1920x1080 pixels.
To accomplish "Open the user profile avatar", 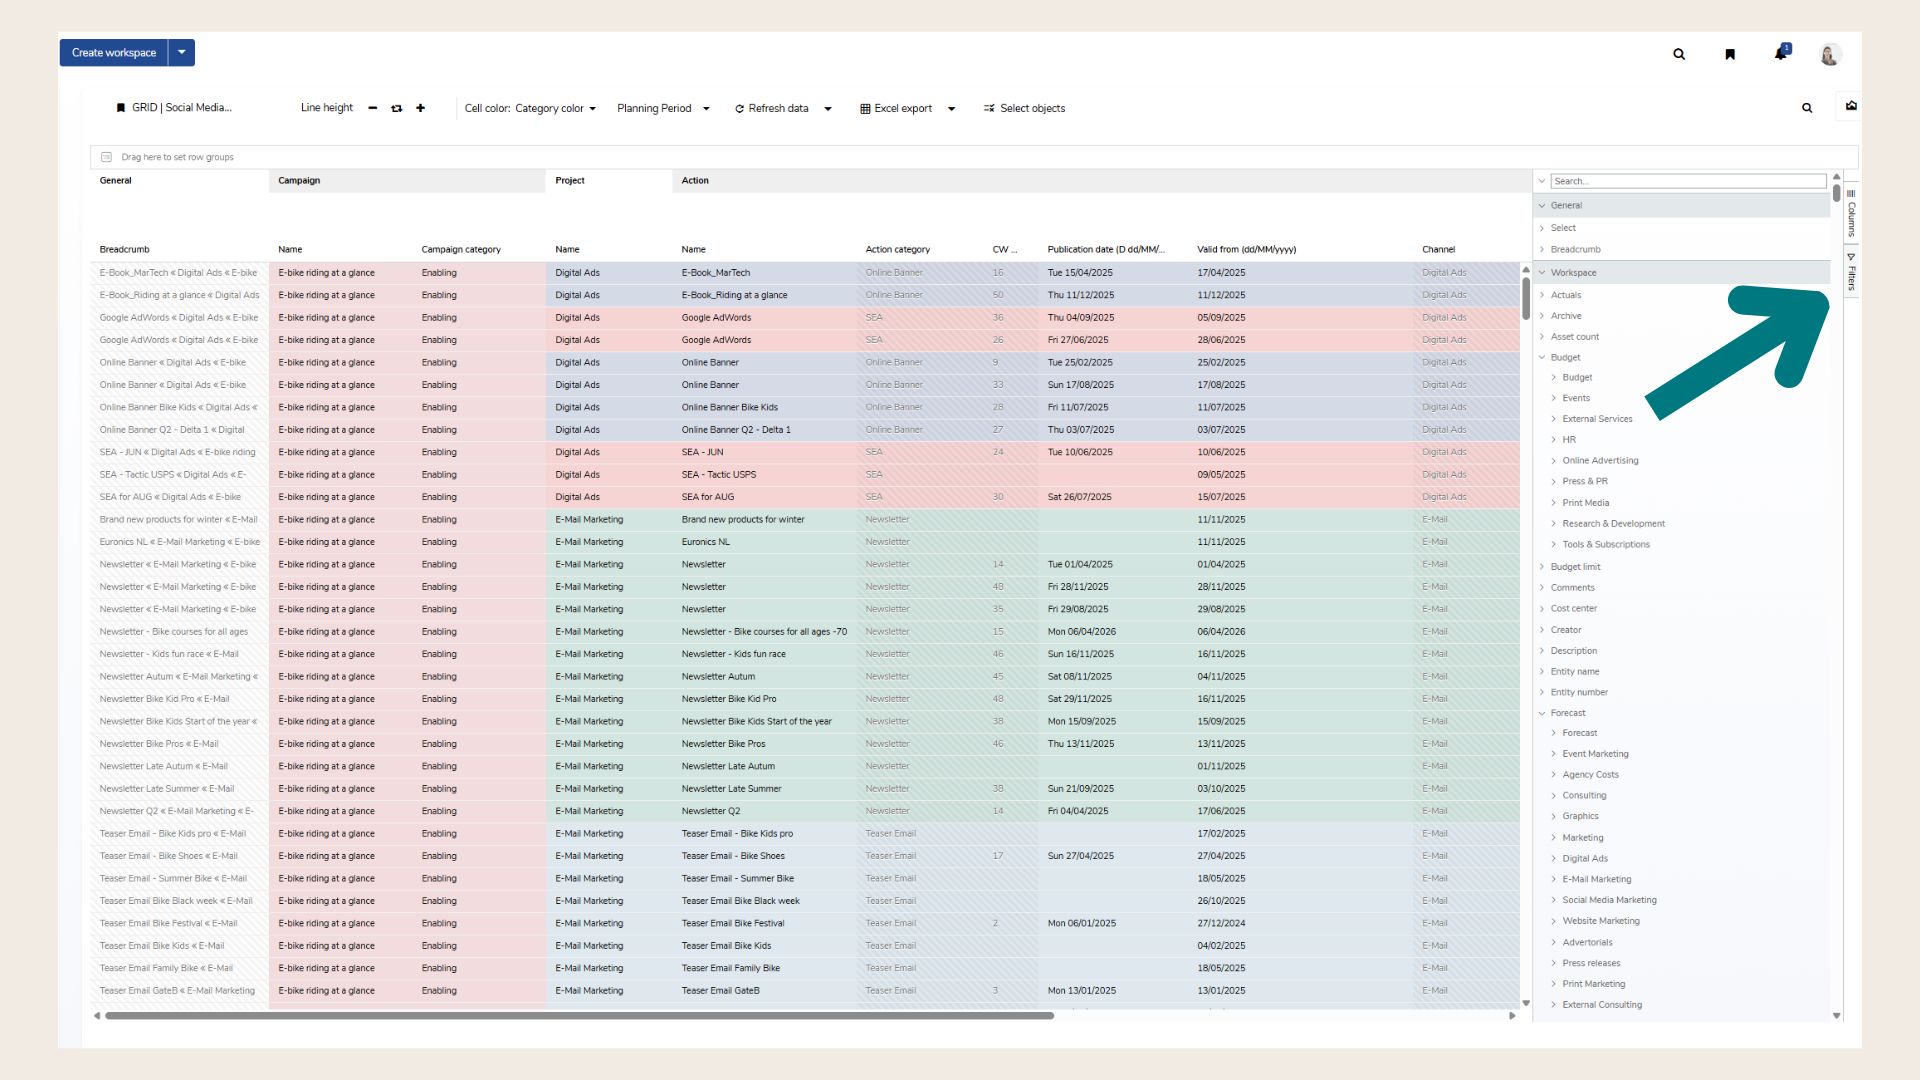I will 1830,54.
